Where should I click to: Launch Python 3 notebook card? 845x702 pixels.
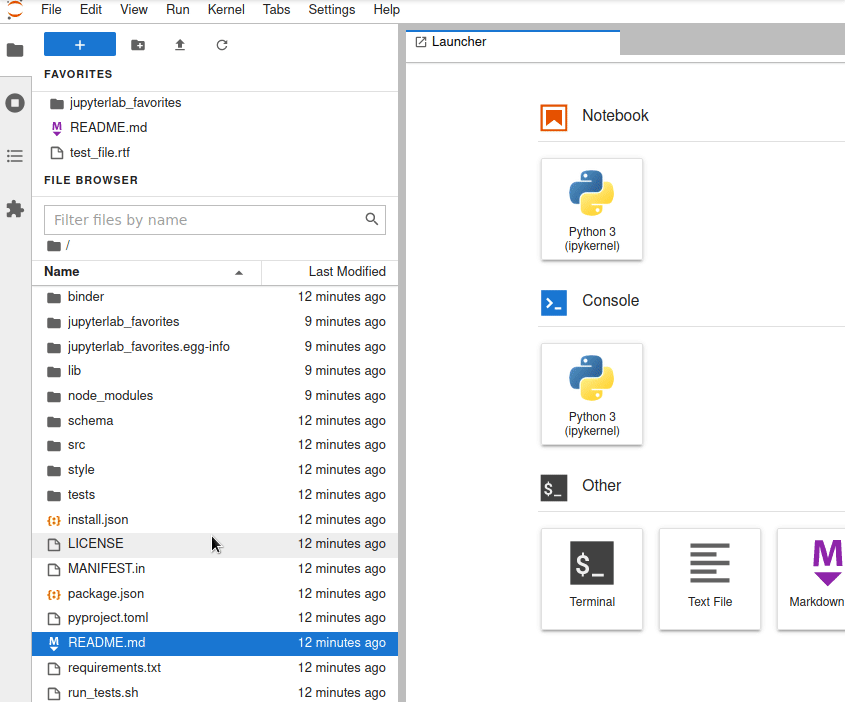point(592,209)
